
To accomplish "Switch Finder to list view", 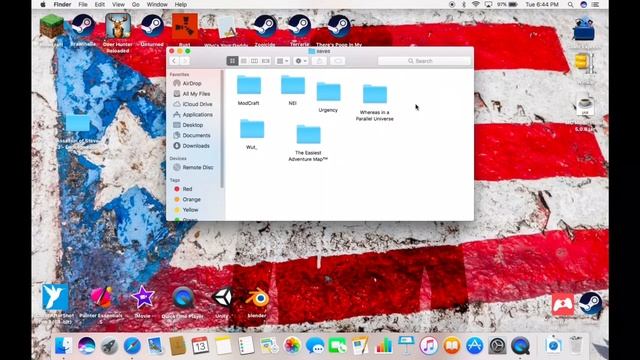I will [x=244, y=61].
